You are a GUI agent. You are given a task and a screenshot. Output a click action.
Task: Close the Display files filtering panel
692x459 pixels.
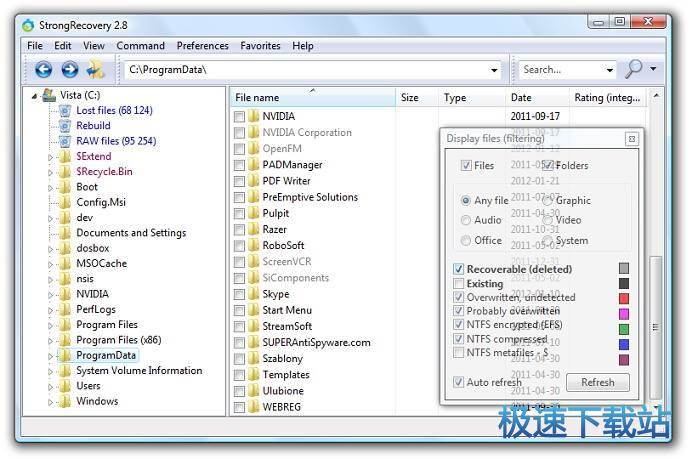pos(631,139)
